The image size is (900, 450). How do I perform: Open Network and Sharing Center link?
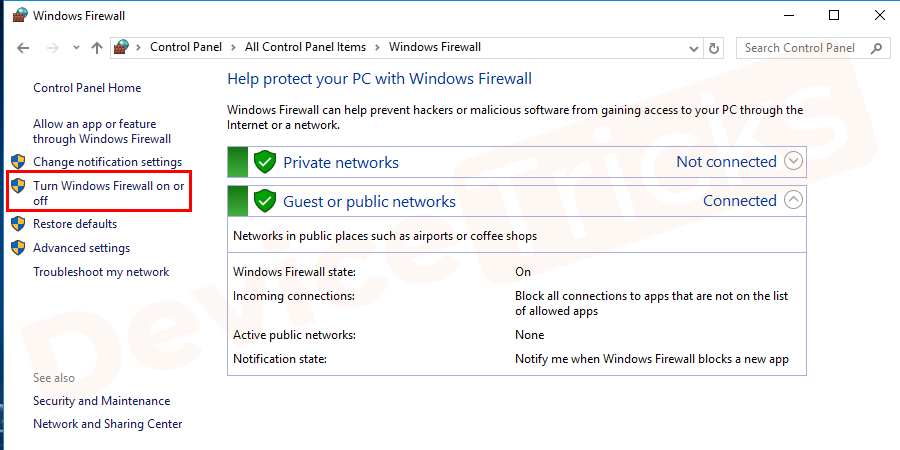tap(108, 424)
